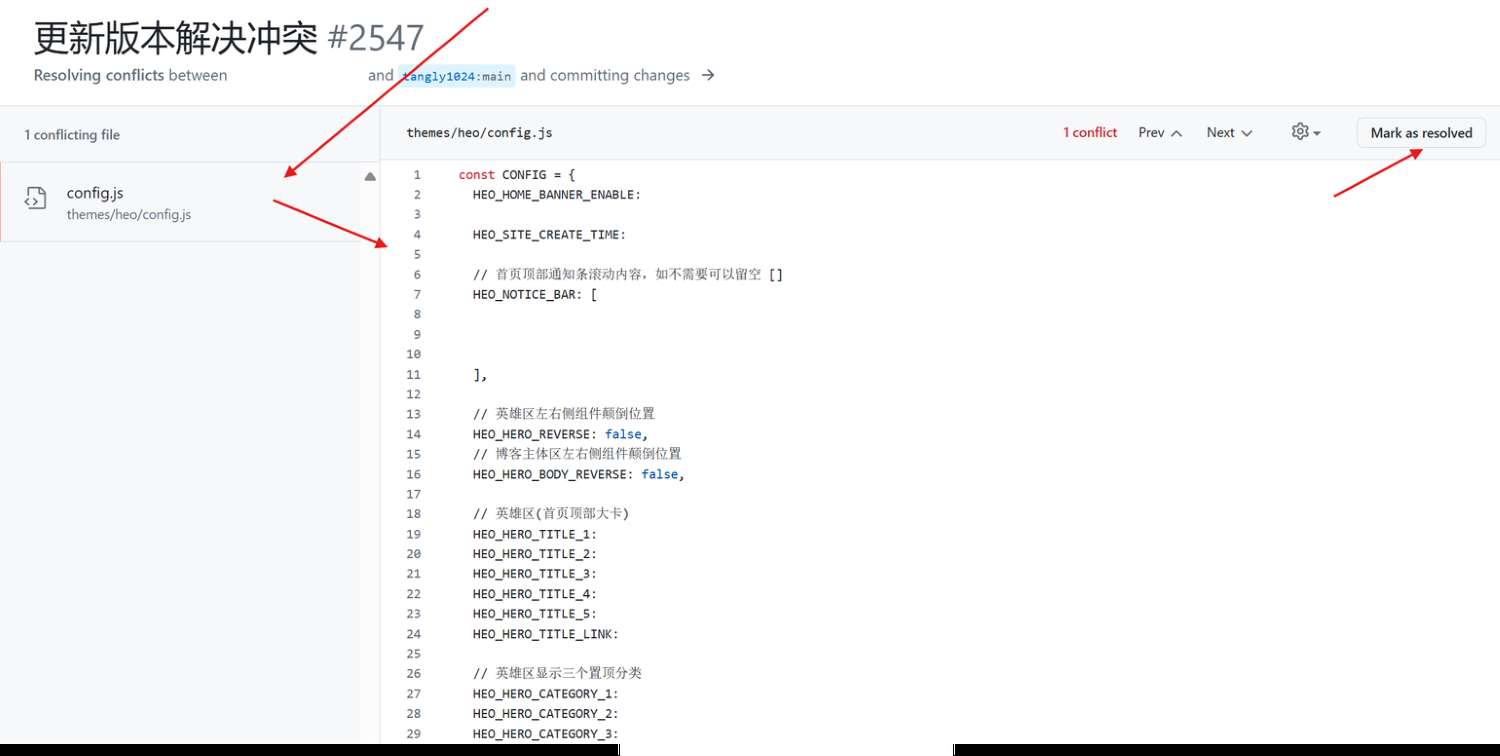Click the arrow icon after committing changes

pyautogui.click(x=708, y=75)
